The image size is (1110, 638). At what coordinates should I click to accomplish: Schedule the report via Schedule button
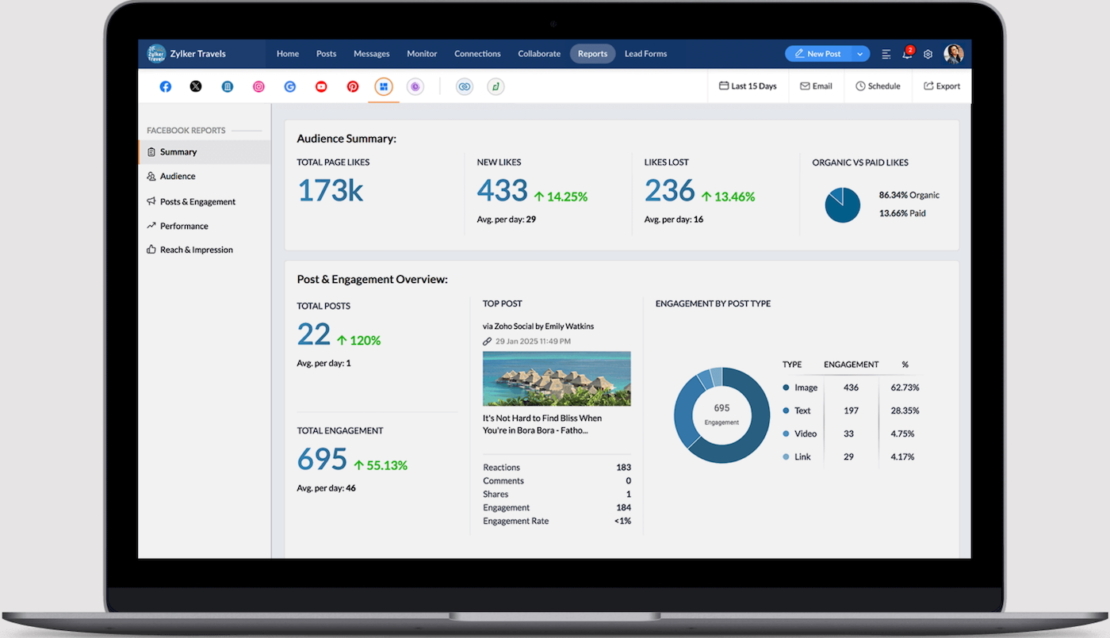click(x=877, y=86)
